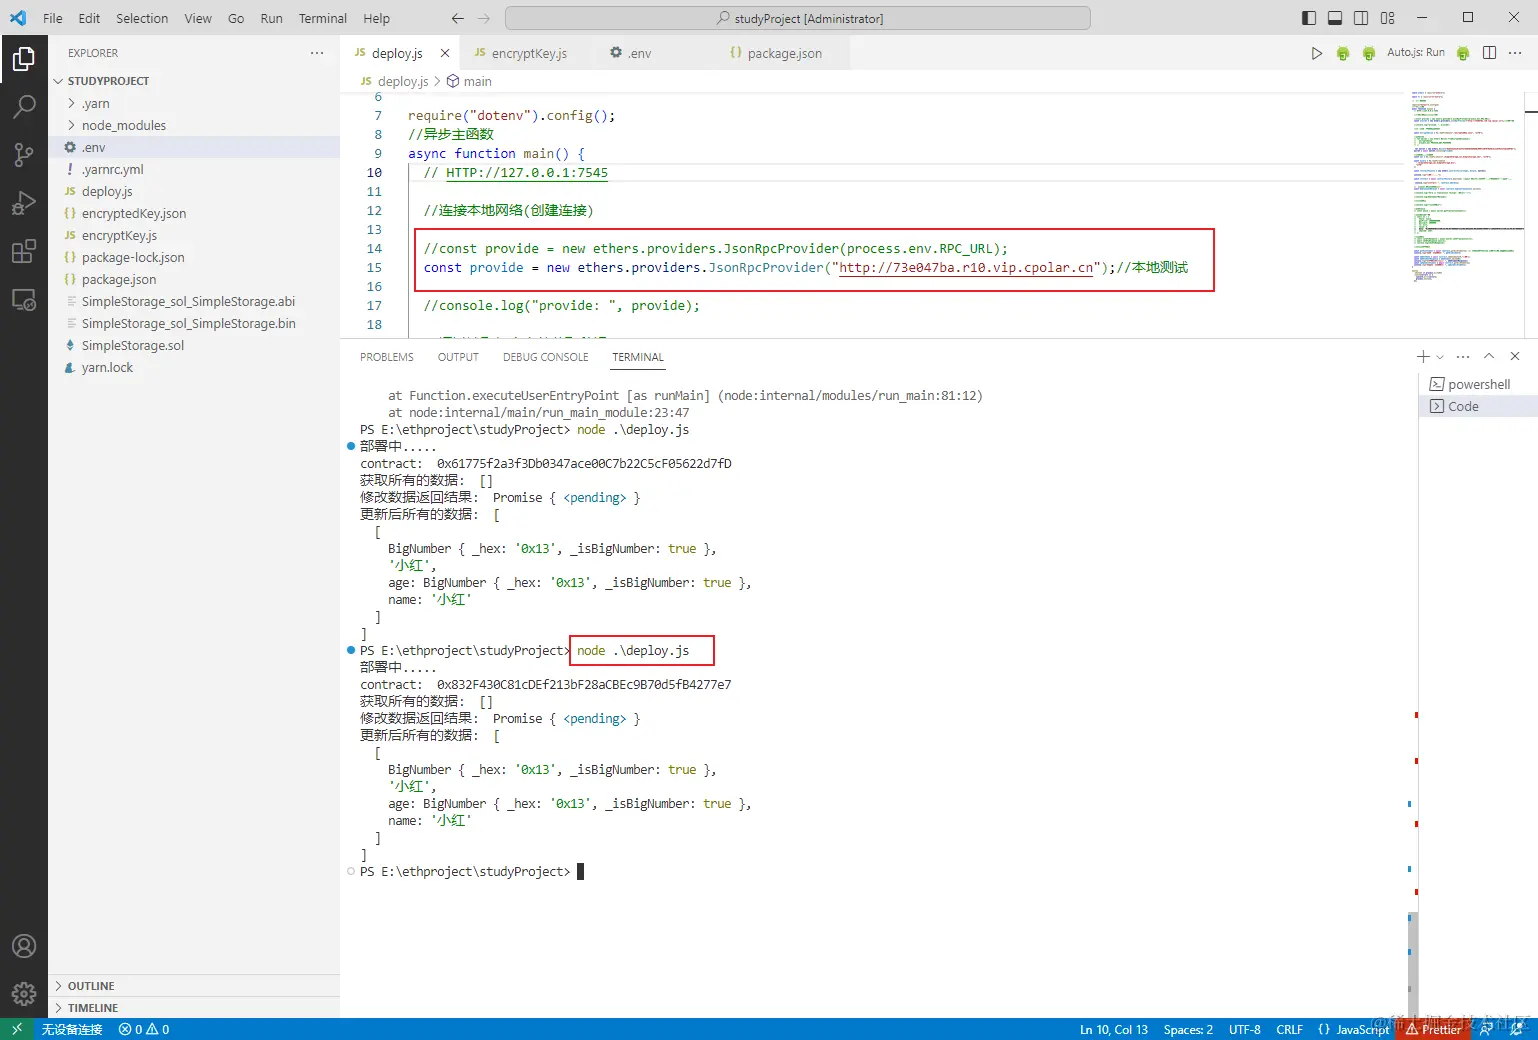The height and width of the screenshot is (1040, 1538).
Task: Open the Selection menu
Action: tap(142, 18)
